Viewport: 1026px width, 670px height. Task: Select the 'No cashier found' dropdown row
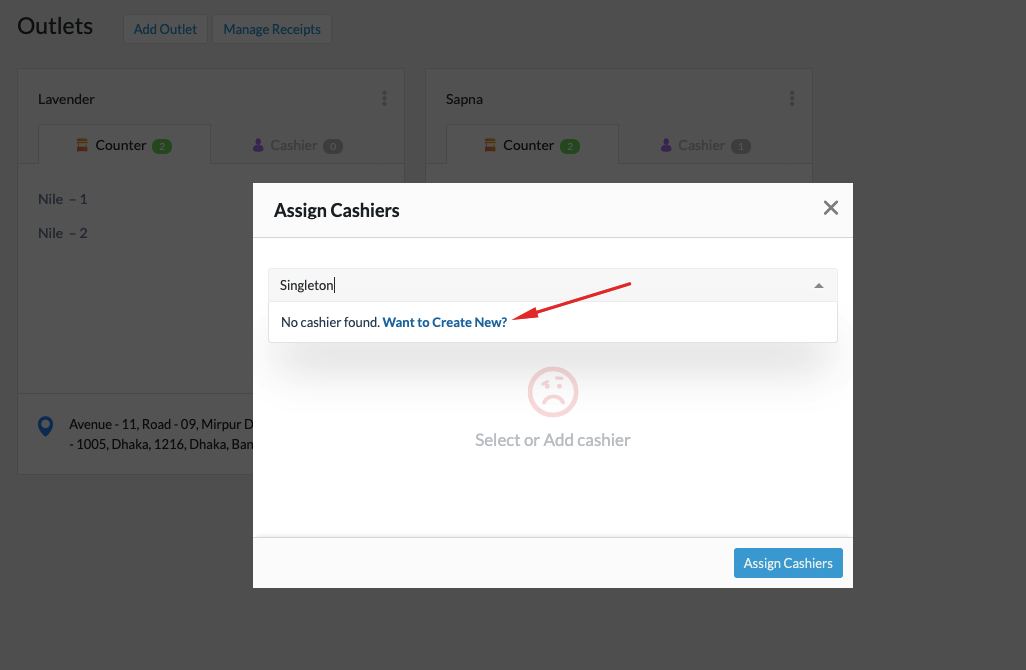pyautogui.click(x=552, y=322)
